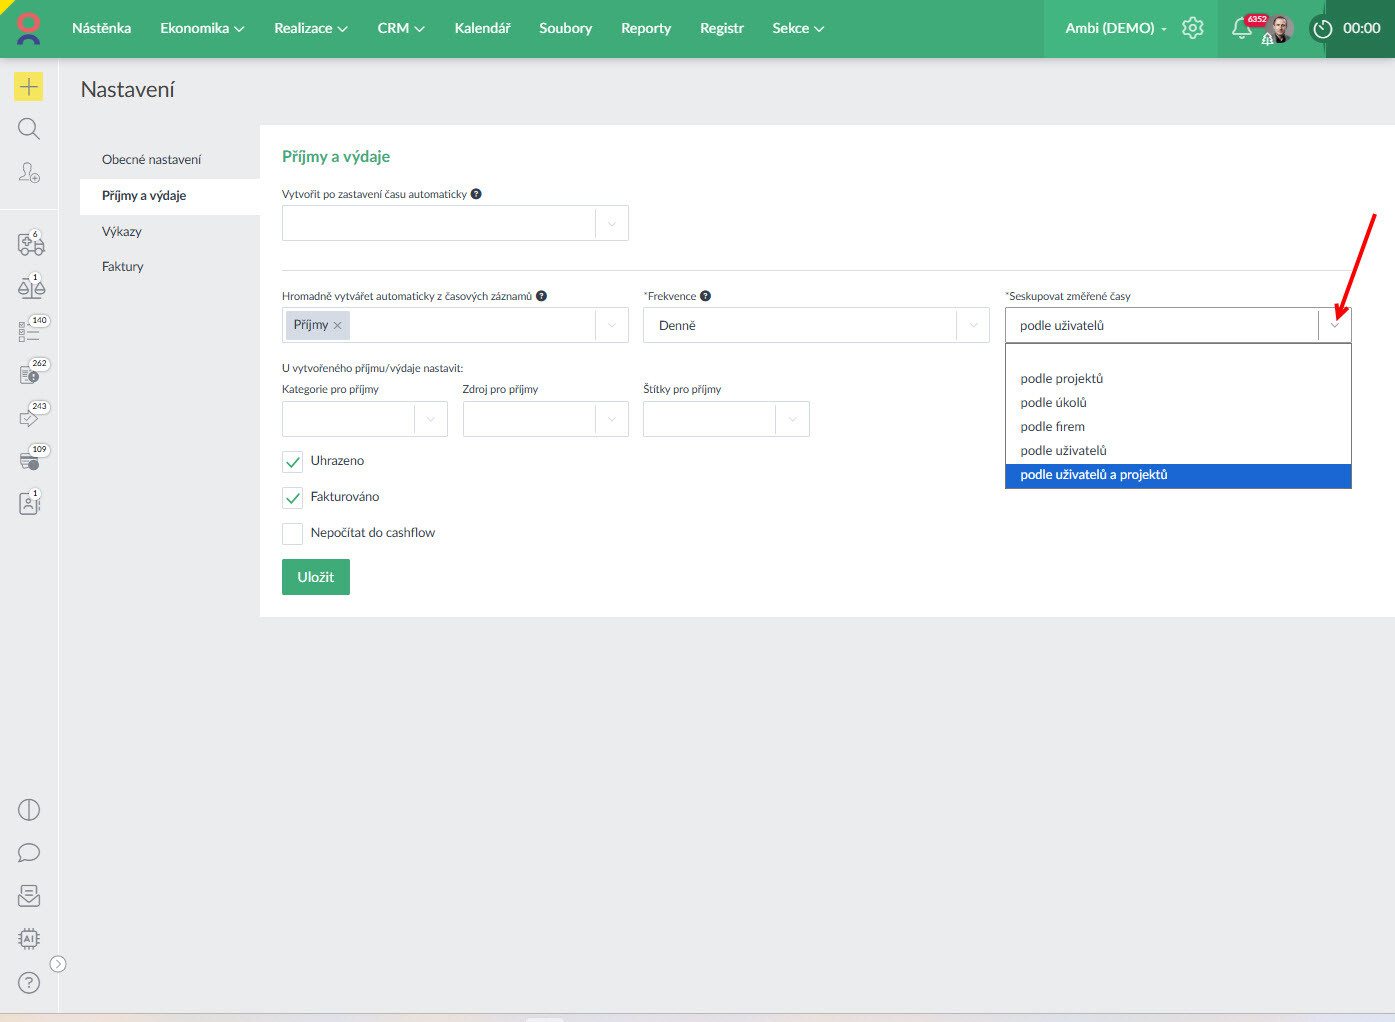
Task: Uncheck the Fakturováno checkbox
Action: click(x=293, y=498)
